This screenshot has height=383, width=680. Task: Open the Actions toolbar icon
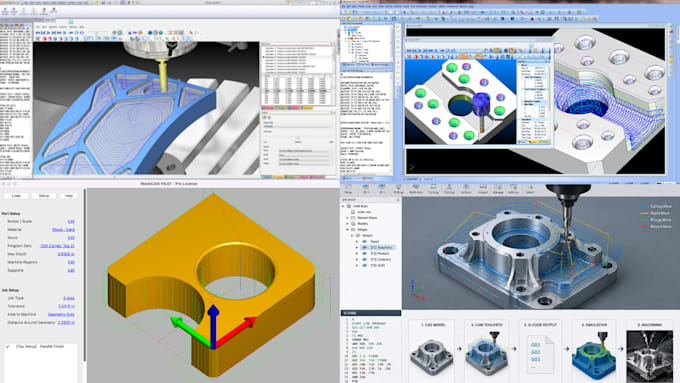[466, 189]
